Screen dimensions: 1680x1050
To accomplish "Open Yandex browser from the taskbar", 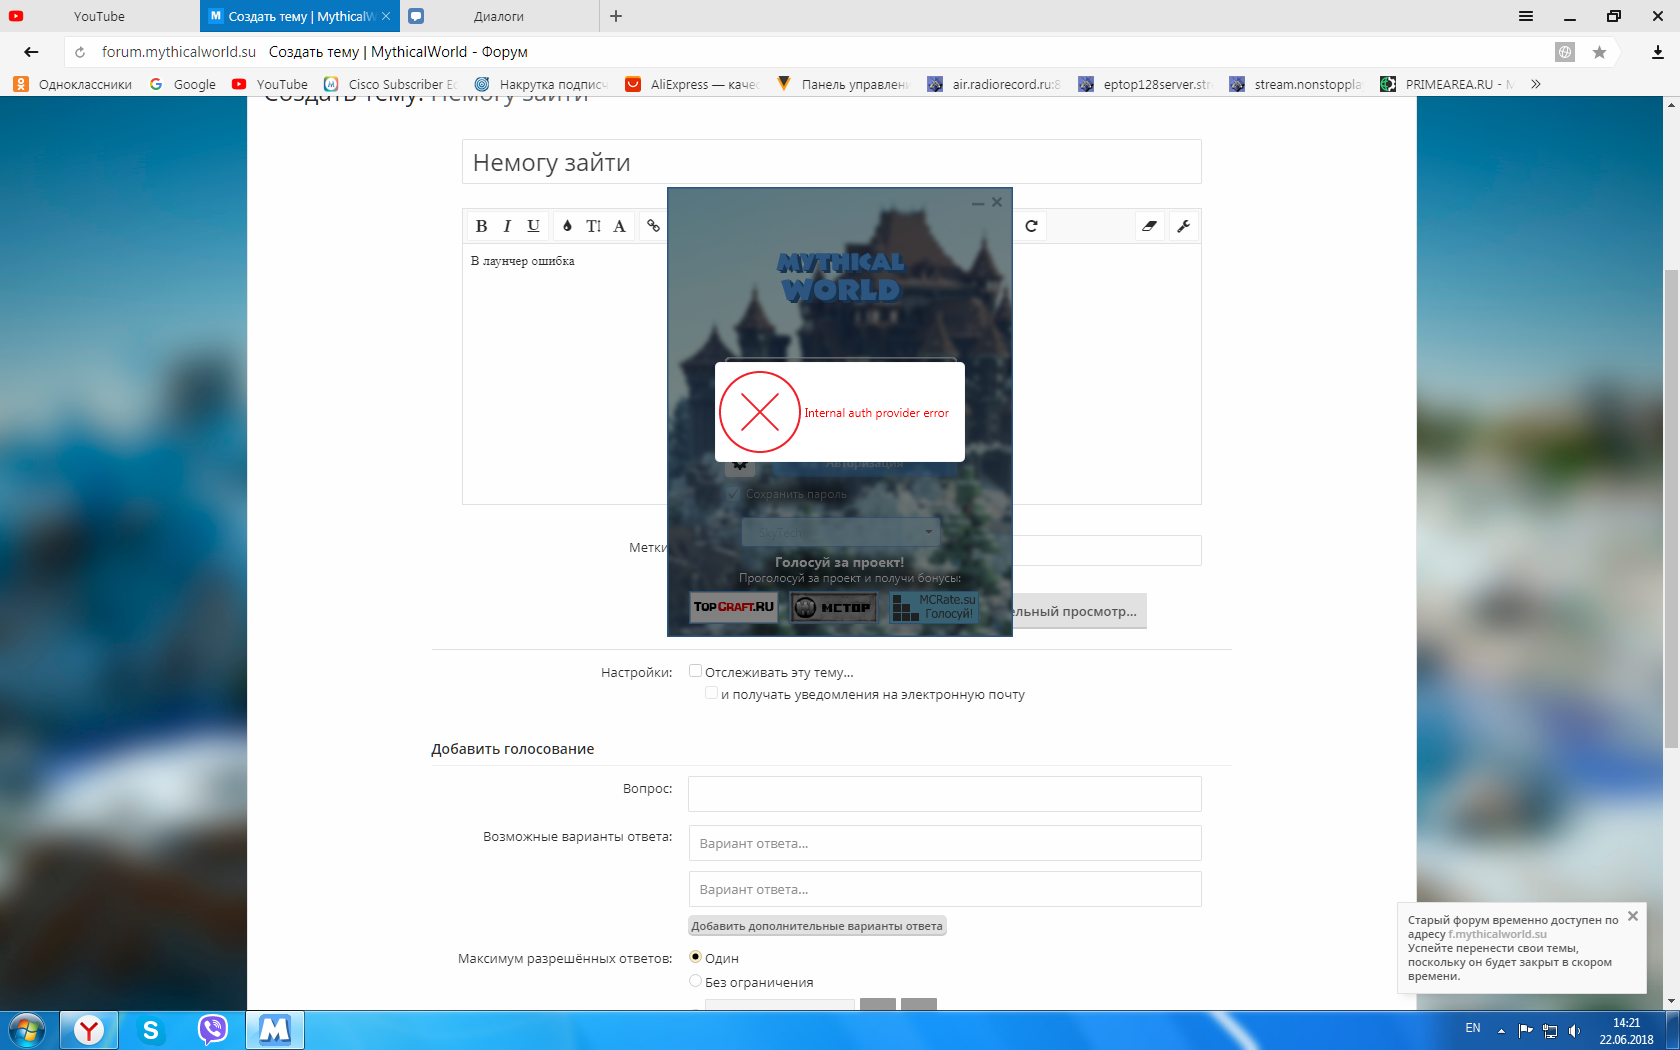I will point(89,1030).
